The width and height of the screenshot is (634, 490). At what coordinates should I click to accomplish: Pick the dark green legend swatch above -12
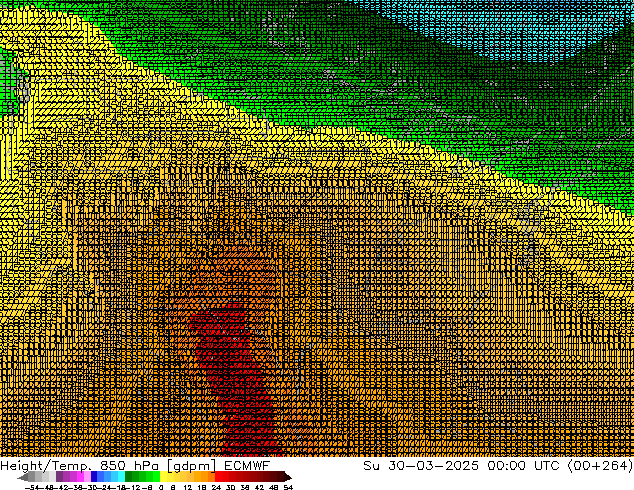click(129, 477)
